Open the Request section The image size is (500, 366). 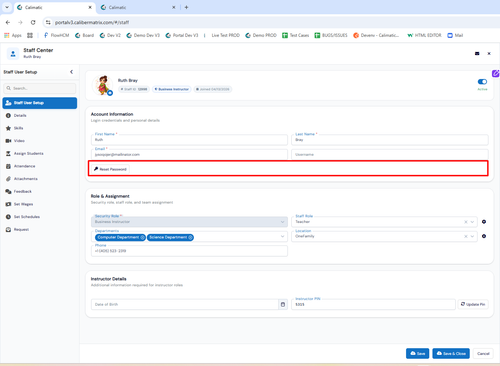pos(40,229)
